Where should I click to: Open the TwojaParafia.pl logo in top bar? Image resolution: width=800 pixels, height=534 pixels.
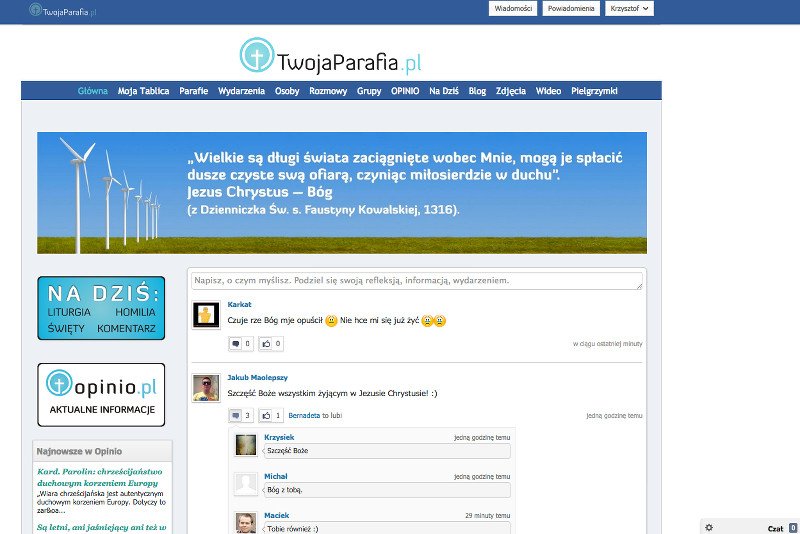[63, 10]
